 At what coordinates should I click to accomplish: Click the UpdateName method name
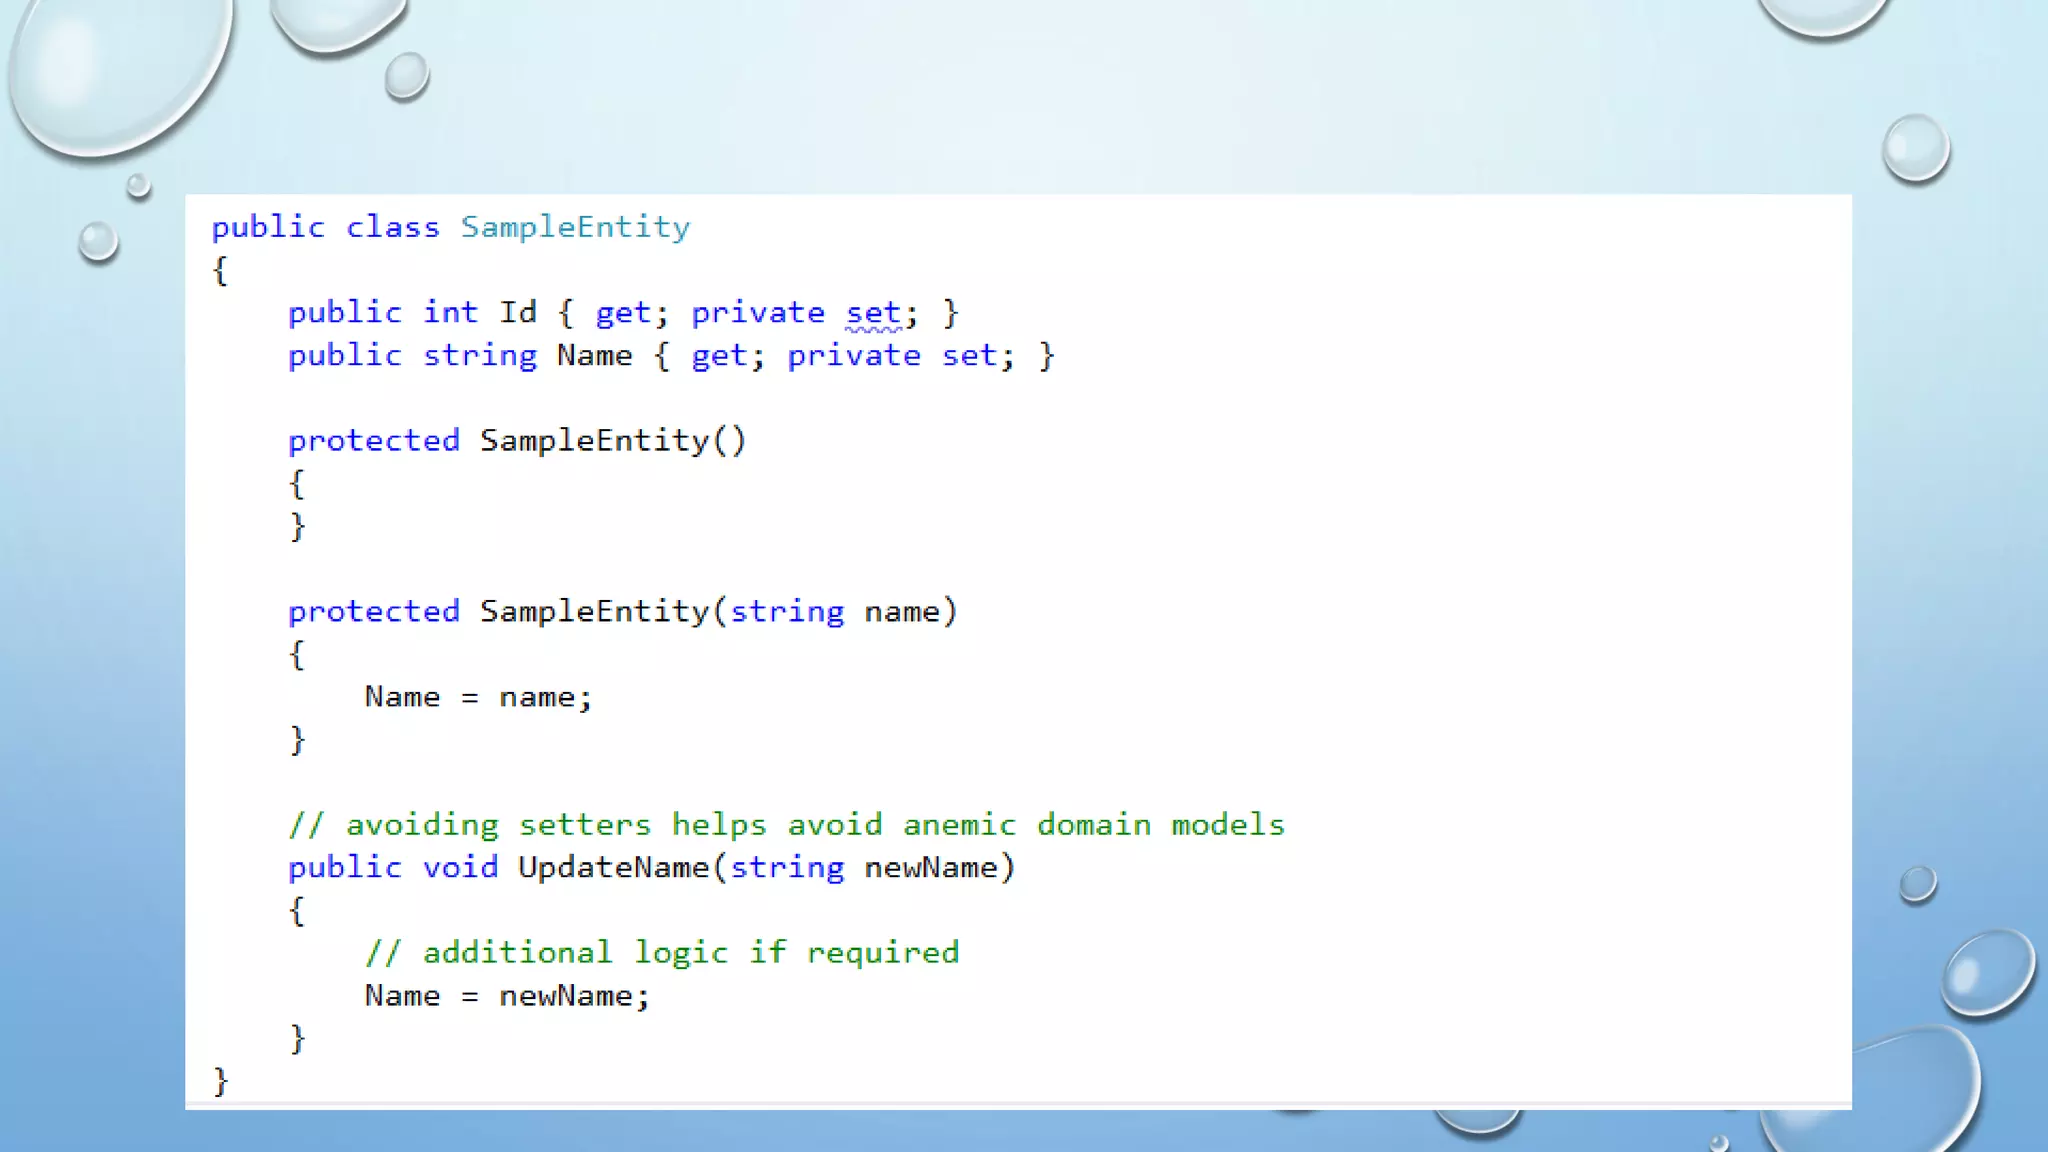click(613, 868)
